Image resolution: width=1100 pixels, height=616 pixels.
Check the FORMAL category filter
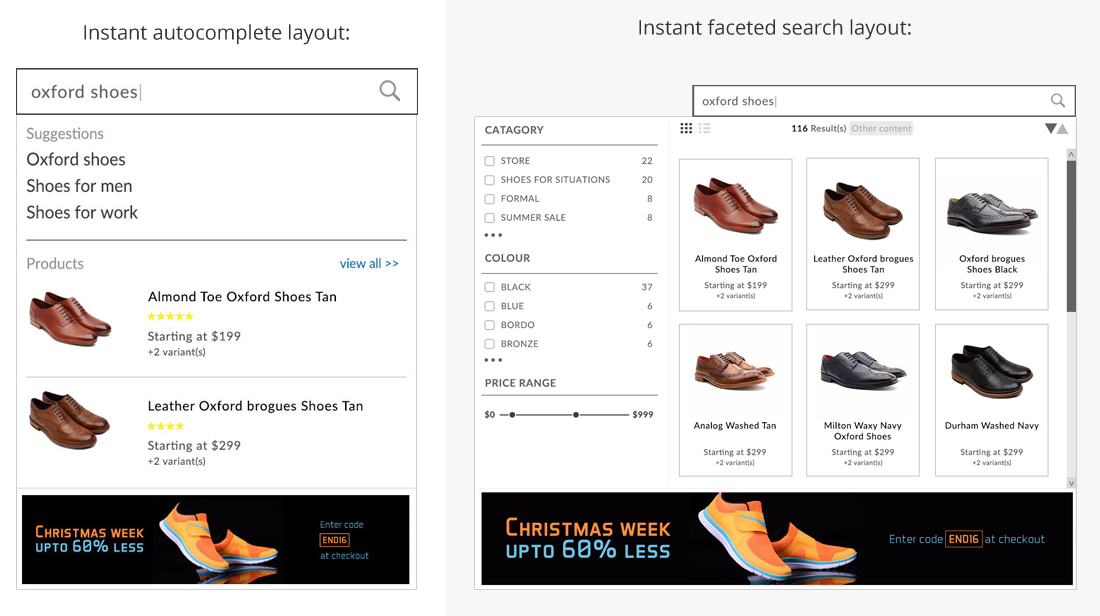[x=490, y=199]
